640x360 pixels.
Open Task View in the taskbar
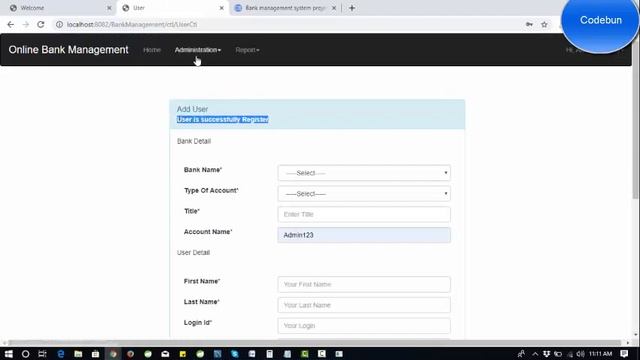42,354
